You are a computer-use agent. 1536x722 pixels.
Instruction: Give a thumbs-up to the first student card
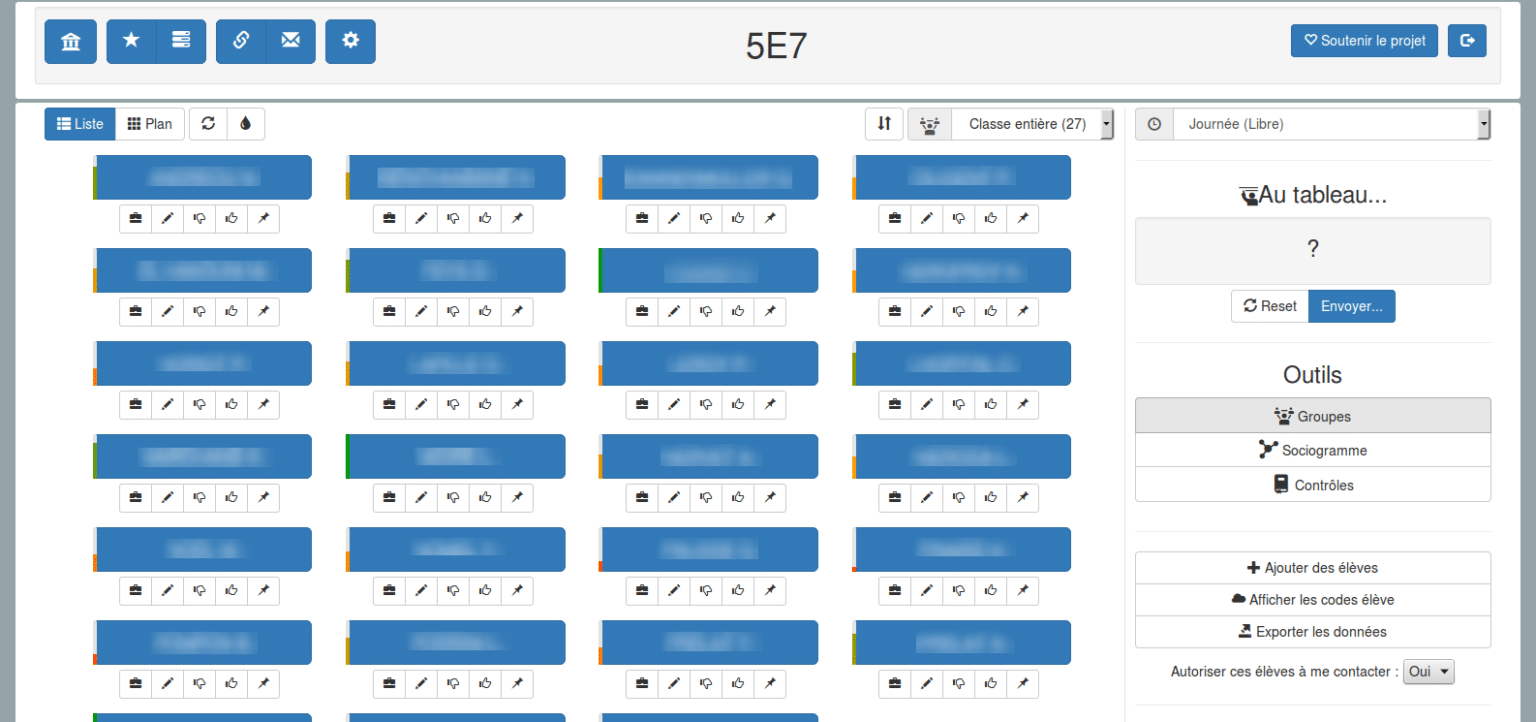[231, 218]
